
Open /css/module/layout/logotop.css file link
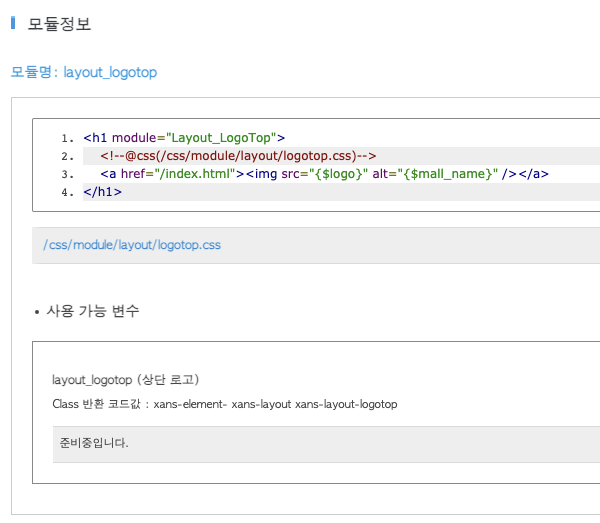(132, 245)
